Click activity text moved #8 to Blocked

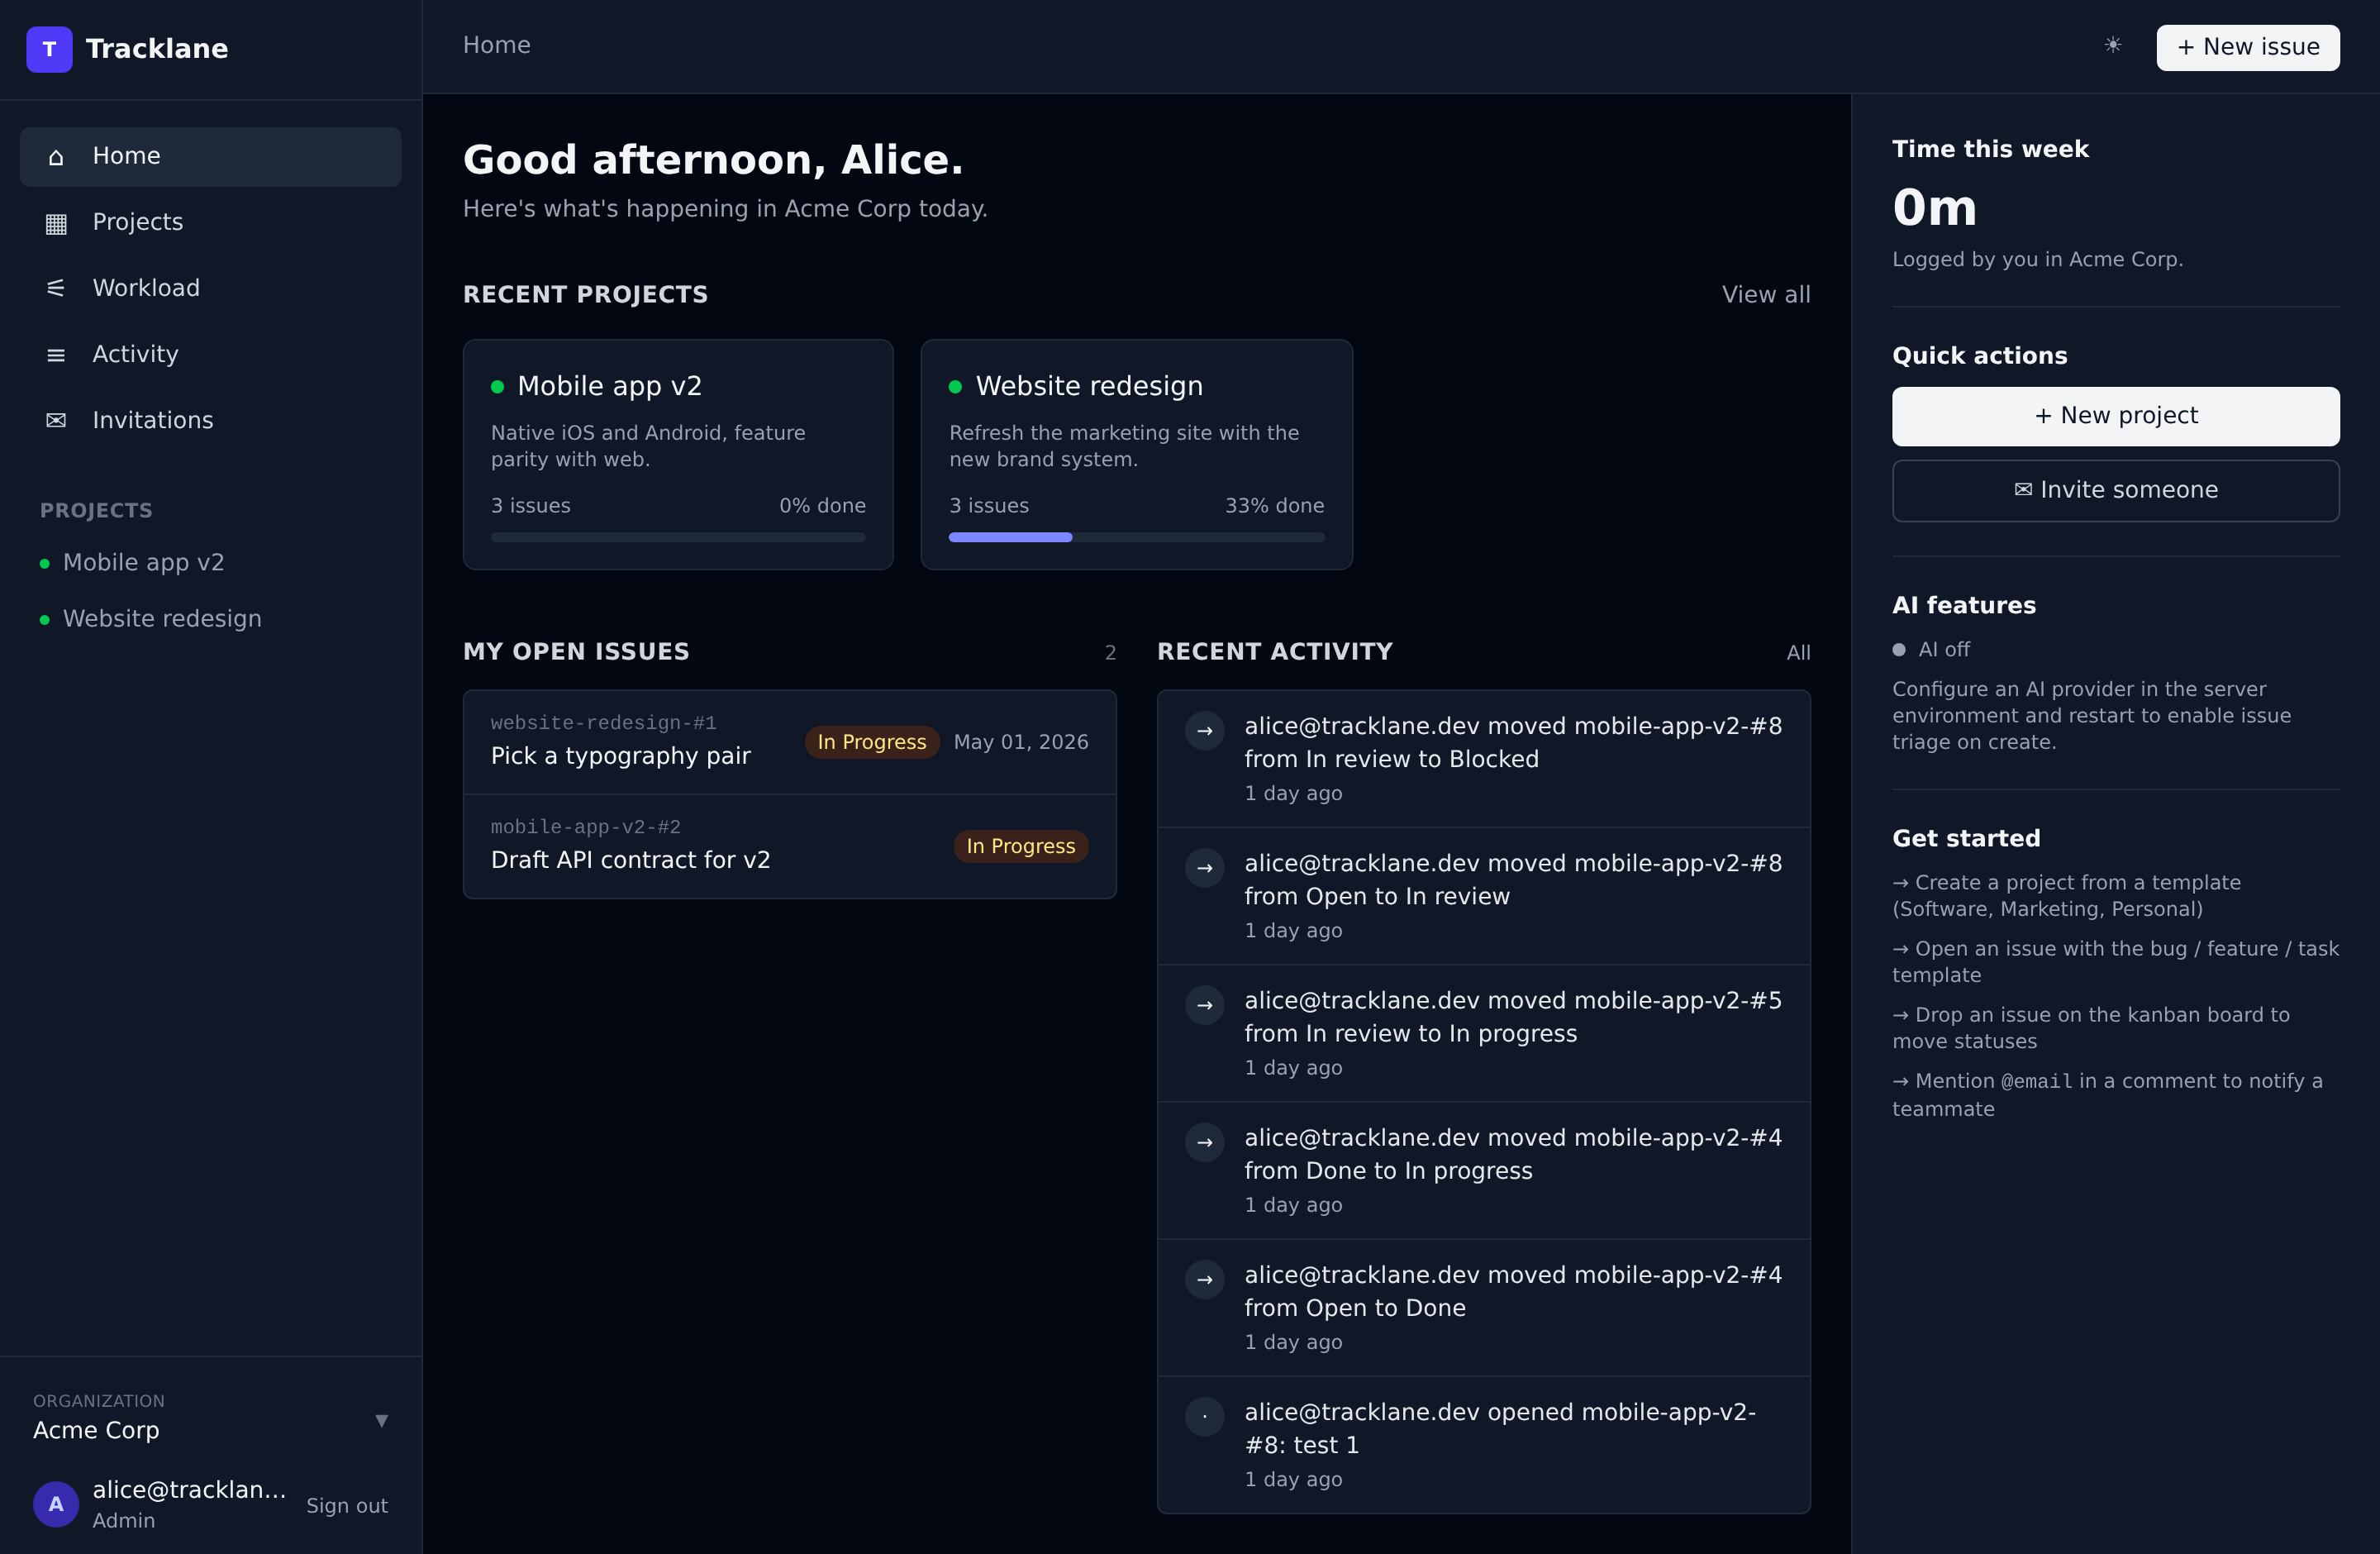pos(1513,743)
